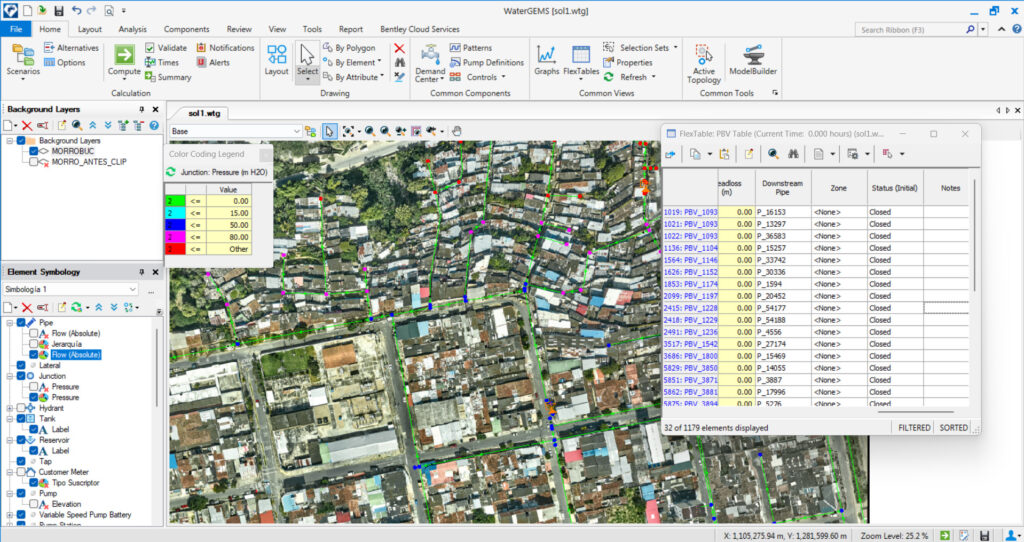Open the Components ribbon tab

point(186,30)
